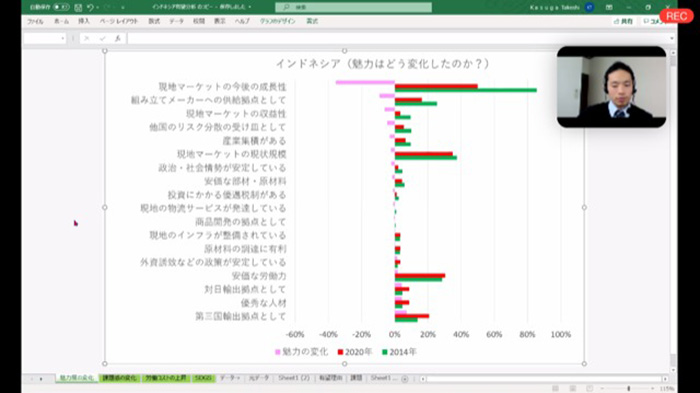The image size is (700, 393).
Task: Switch to the ページレイアウト ribbon tab
Action: point(119,21)
